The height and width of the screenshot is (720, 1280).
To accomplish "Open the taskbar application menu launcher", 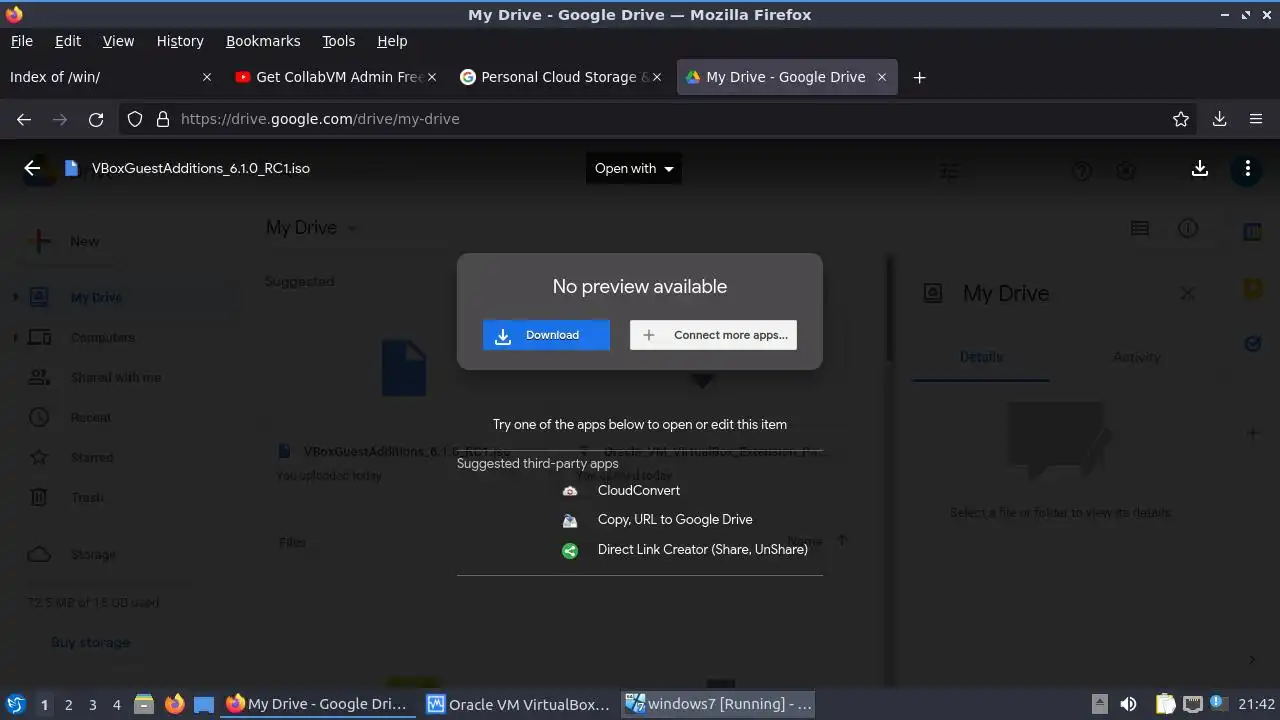I will (15, 704).
